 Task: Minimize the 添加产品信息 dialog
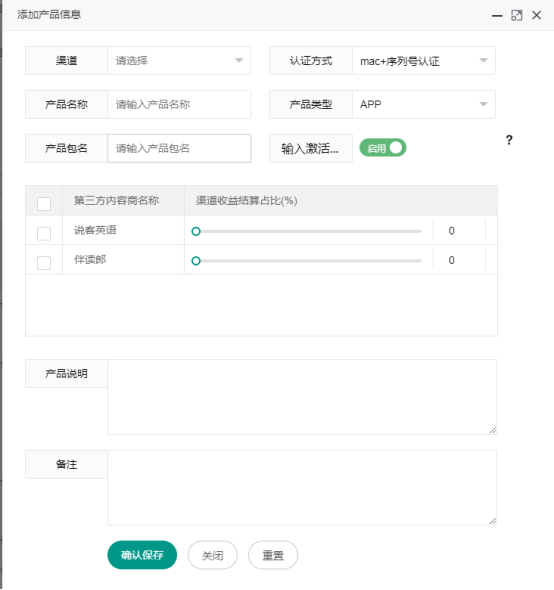pos(497,15)
